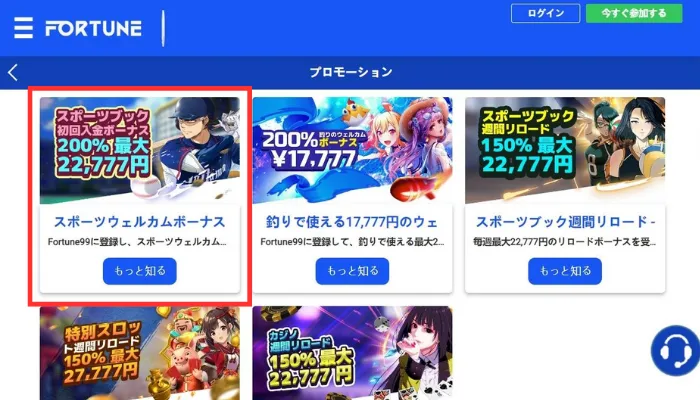Open the 特別スロット weekly reload banner
Viewport: 700px width, 400px height.
(x=140, y=353)
